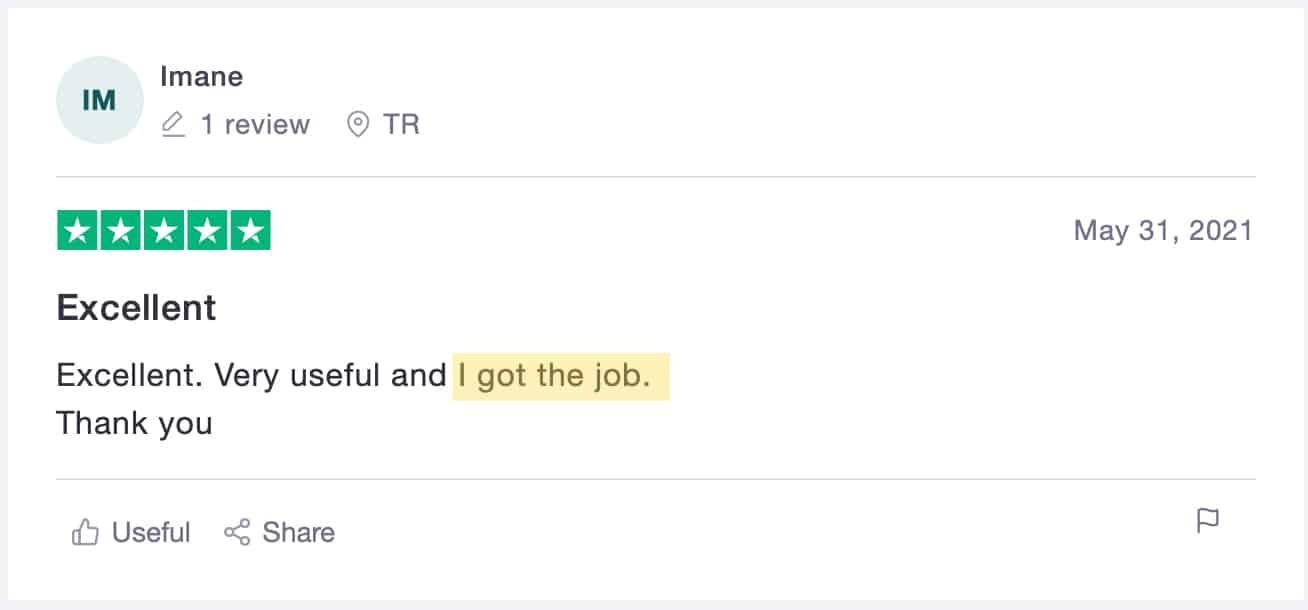Click the 'Thank you' review text

pos(134,423)
